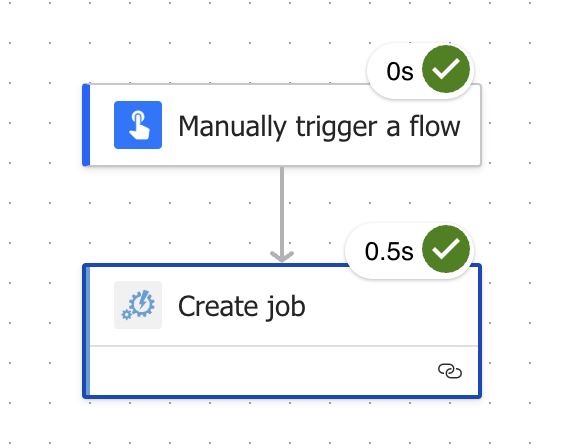Click the green checkmark on Create job
Viewport: 562px width, 448px height.
(x=446, y=249)
